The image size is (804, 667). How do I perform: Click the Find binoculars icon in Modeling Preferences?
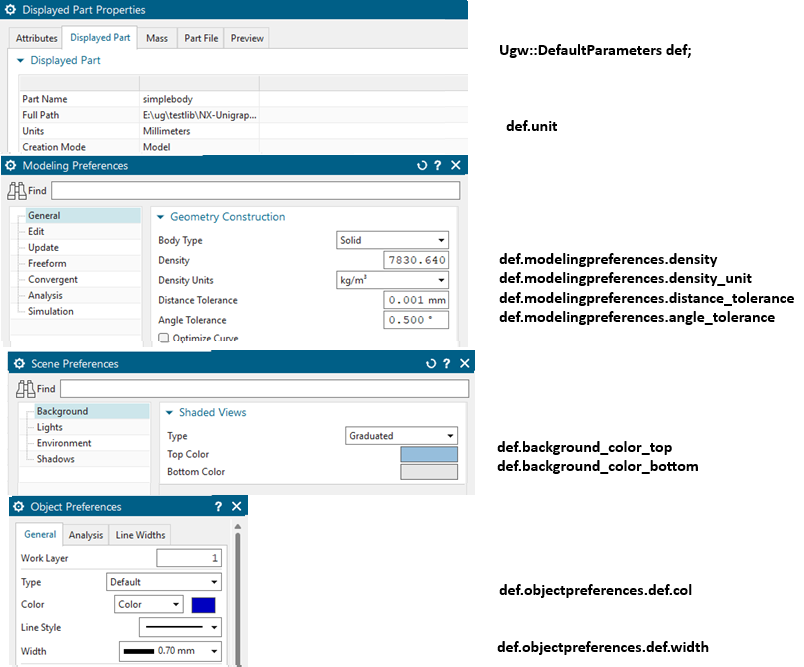point(17,190)
